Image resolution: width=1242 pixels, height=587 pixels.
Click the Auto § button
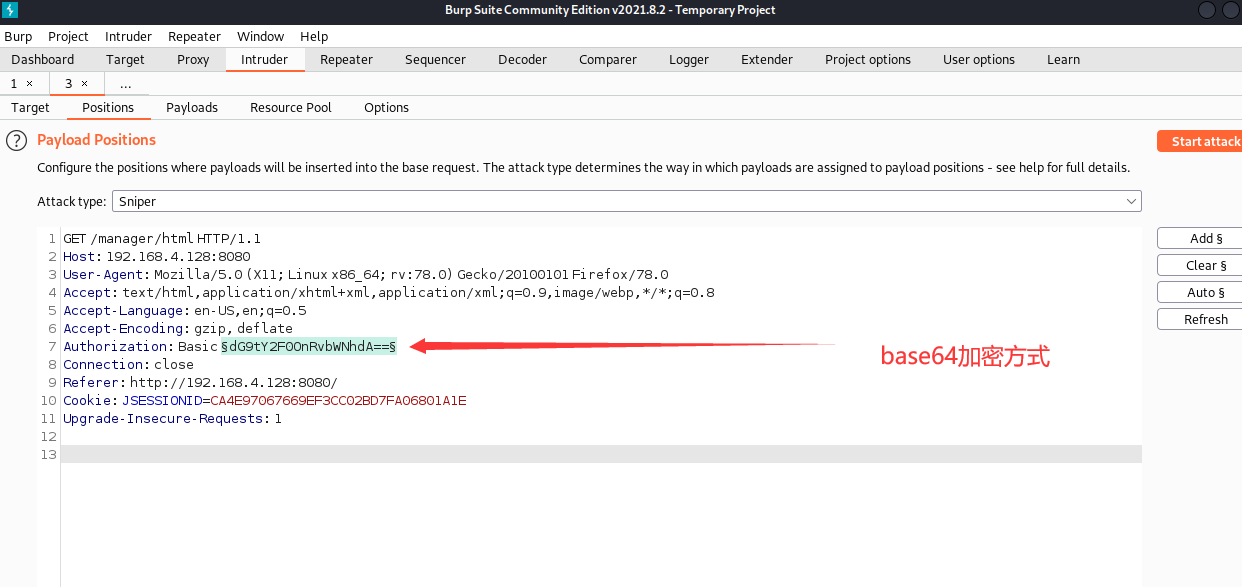[x=1200, y=292]
